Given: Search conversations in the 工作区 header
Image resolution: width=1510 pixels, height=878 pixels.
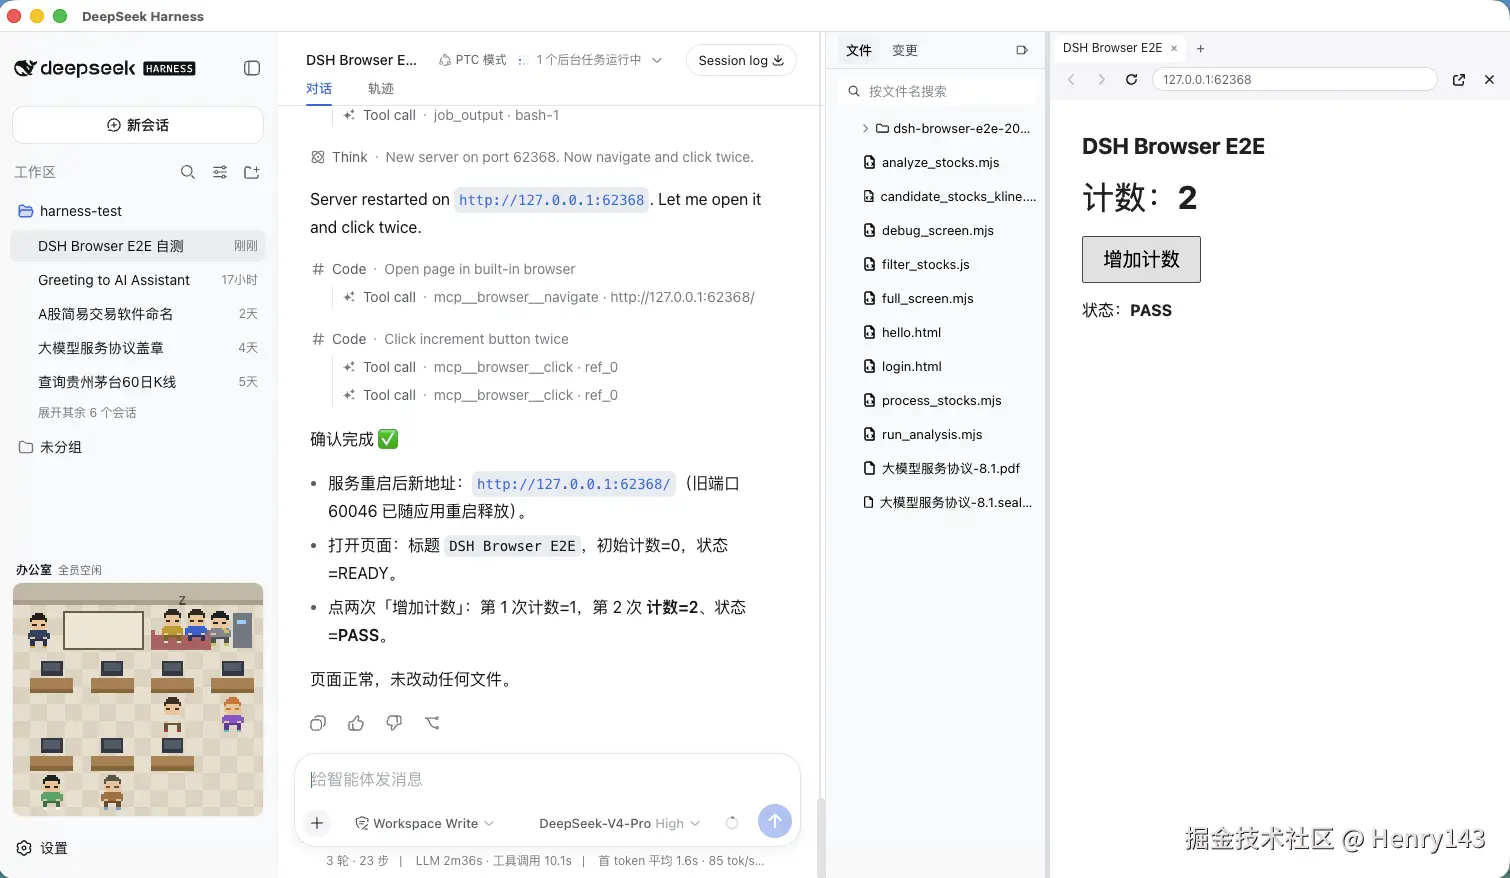Looking at the screenshot, I should (187, 172).
